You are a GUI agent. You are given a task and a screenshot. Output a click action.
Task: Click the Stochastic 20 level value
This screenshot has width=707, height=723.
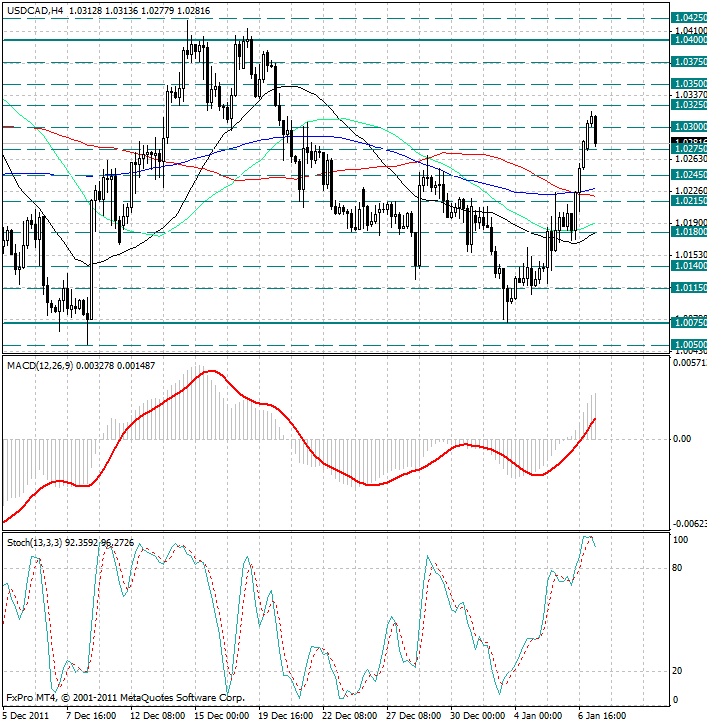(x=677, y=670)
